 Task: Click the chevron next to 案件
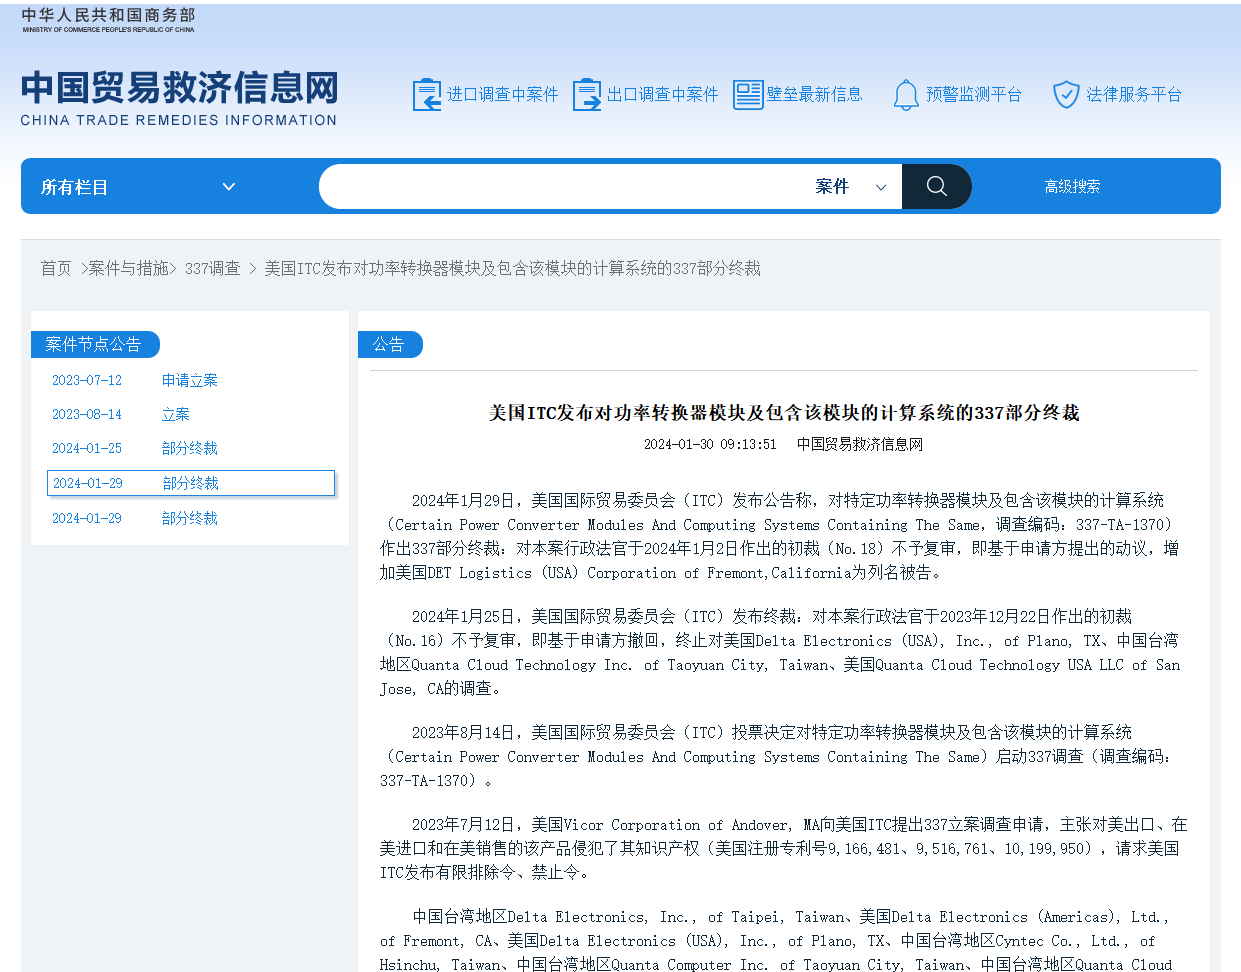pos(881,187)
